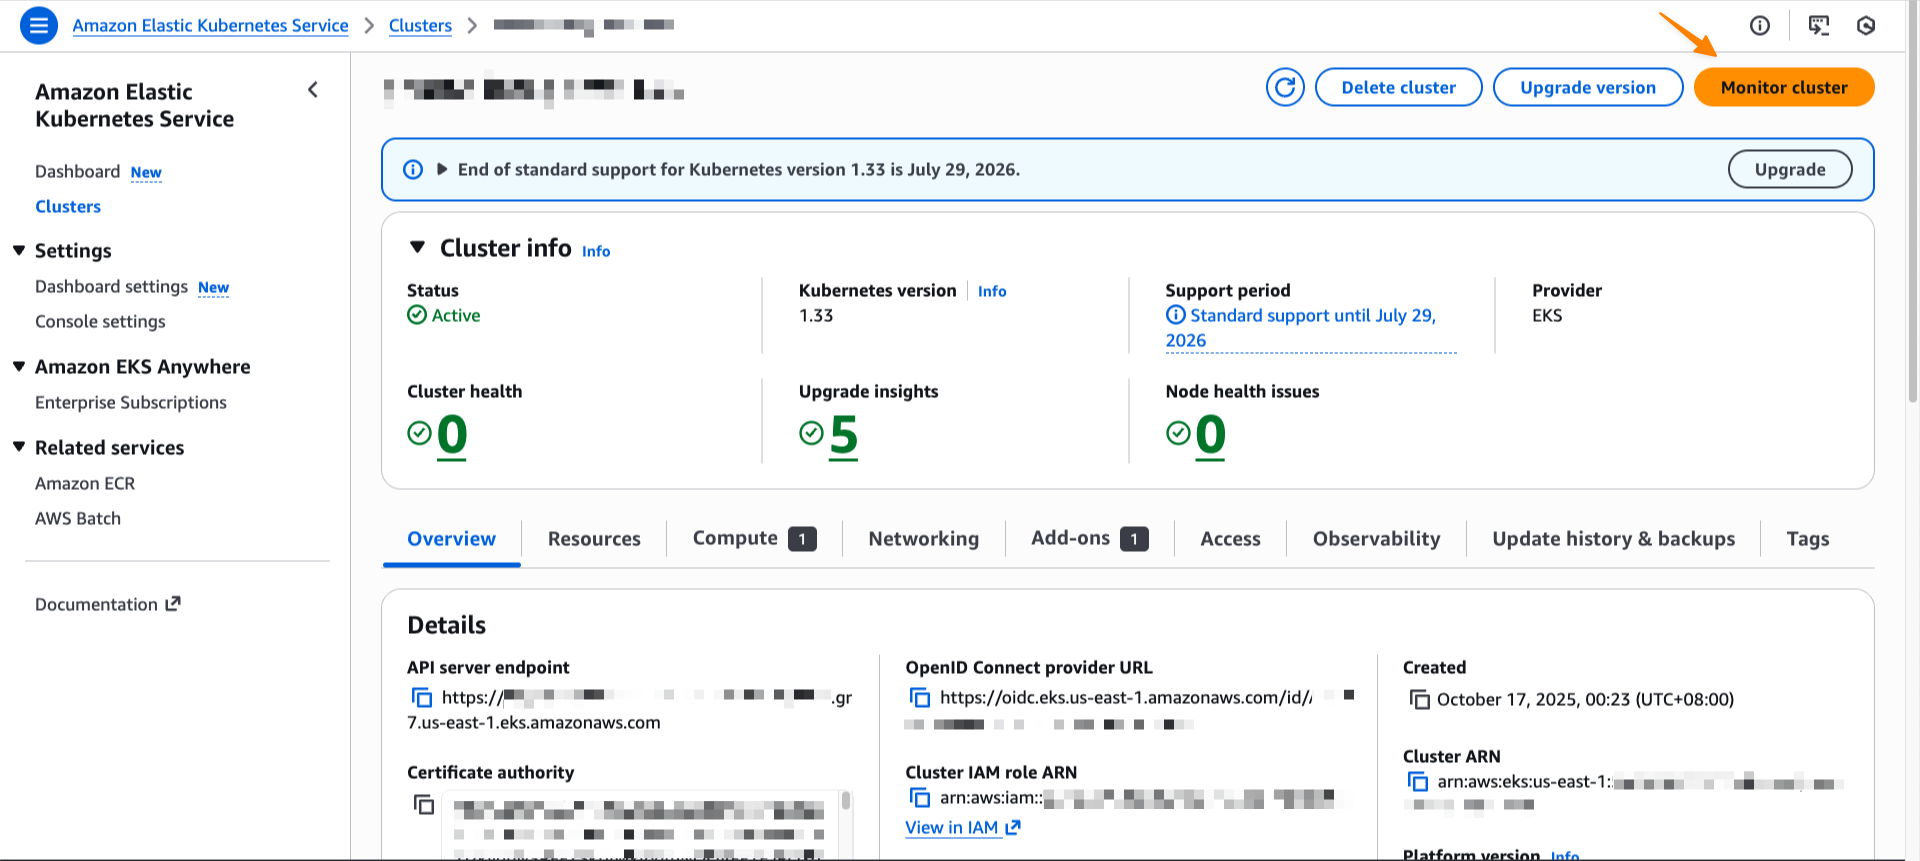Copy the API server endpoint
1920x861 pixels.
[422, 698]
